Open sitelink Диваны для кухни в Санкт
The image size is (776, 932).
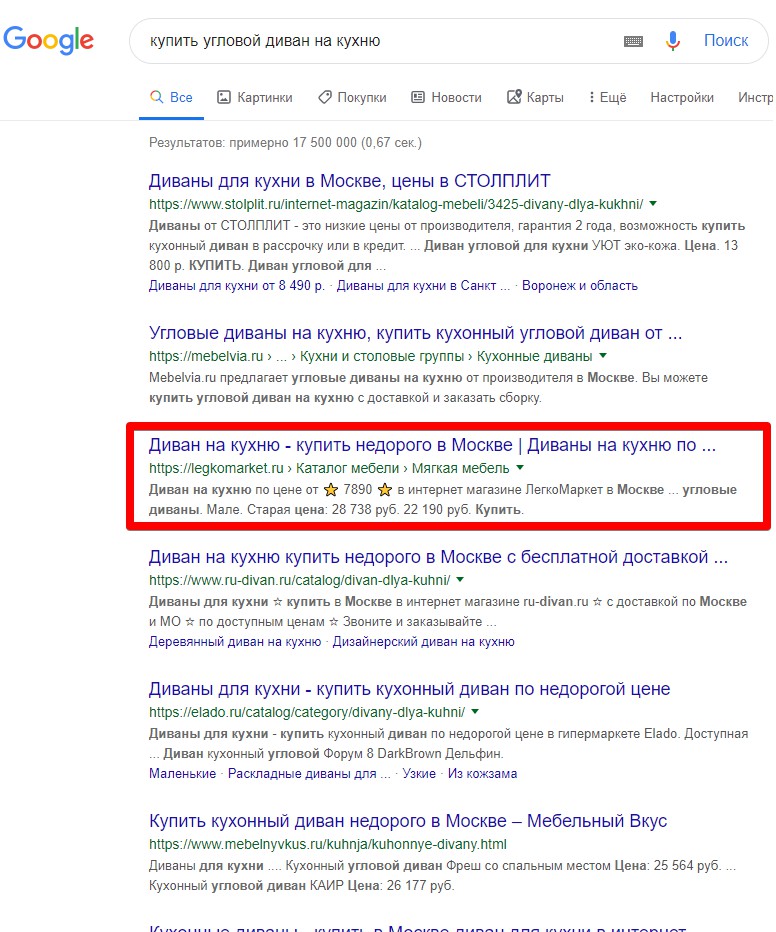pyautogui.click(x=423, y=285)
